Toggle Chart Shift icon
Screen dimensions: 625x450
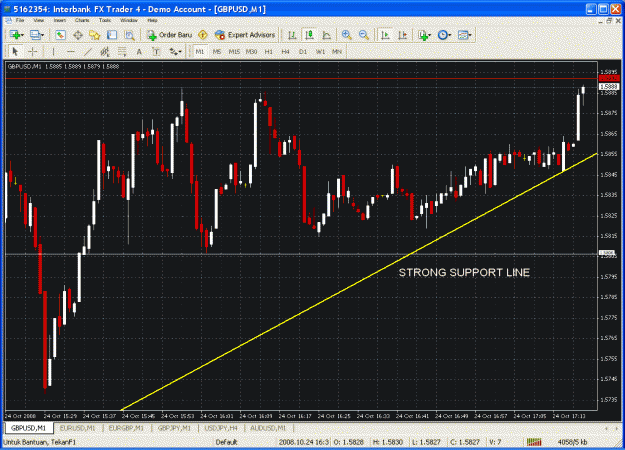pos(403,35)
